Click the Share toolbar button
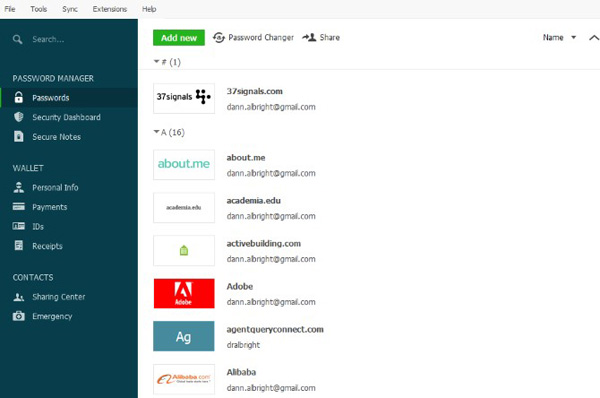 pyautogui.click(x=321, y=38)
